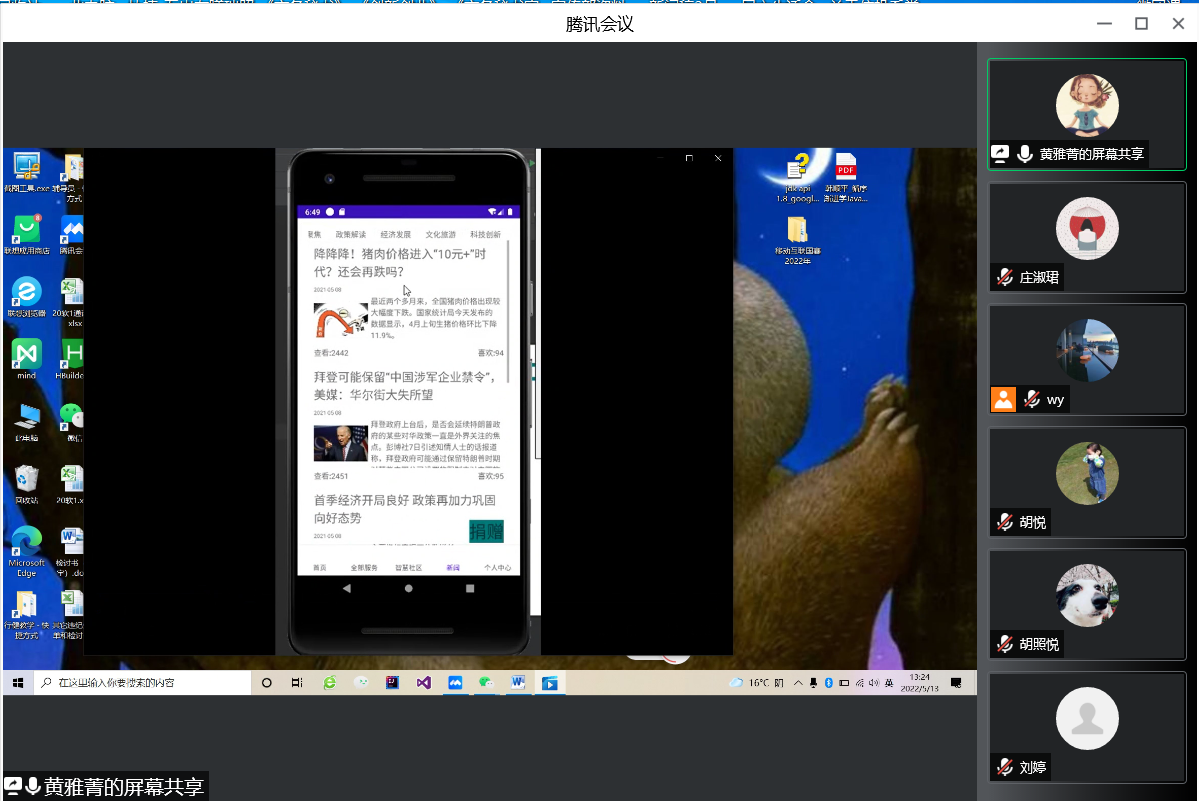Open the Recycle Bin desktop icon
The width and height of the screenshot is (1199, 801).
(27, 480)
